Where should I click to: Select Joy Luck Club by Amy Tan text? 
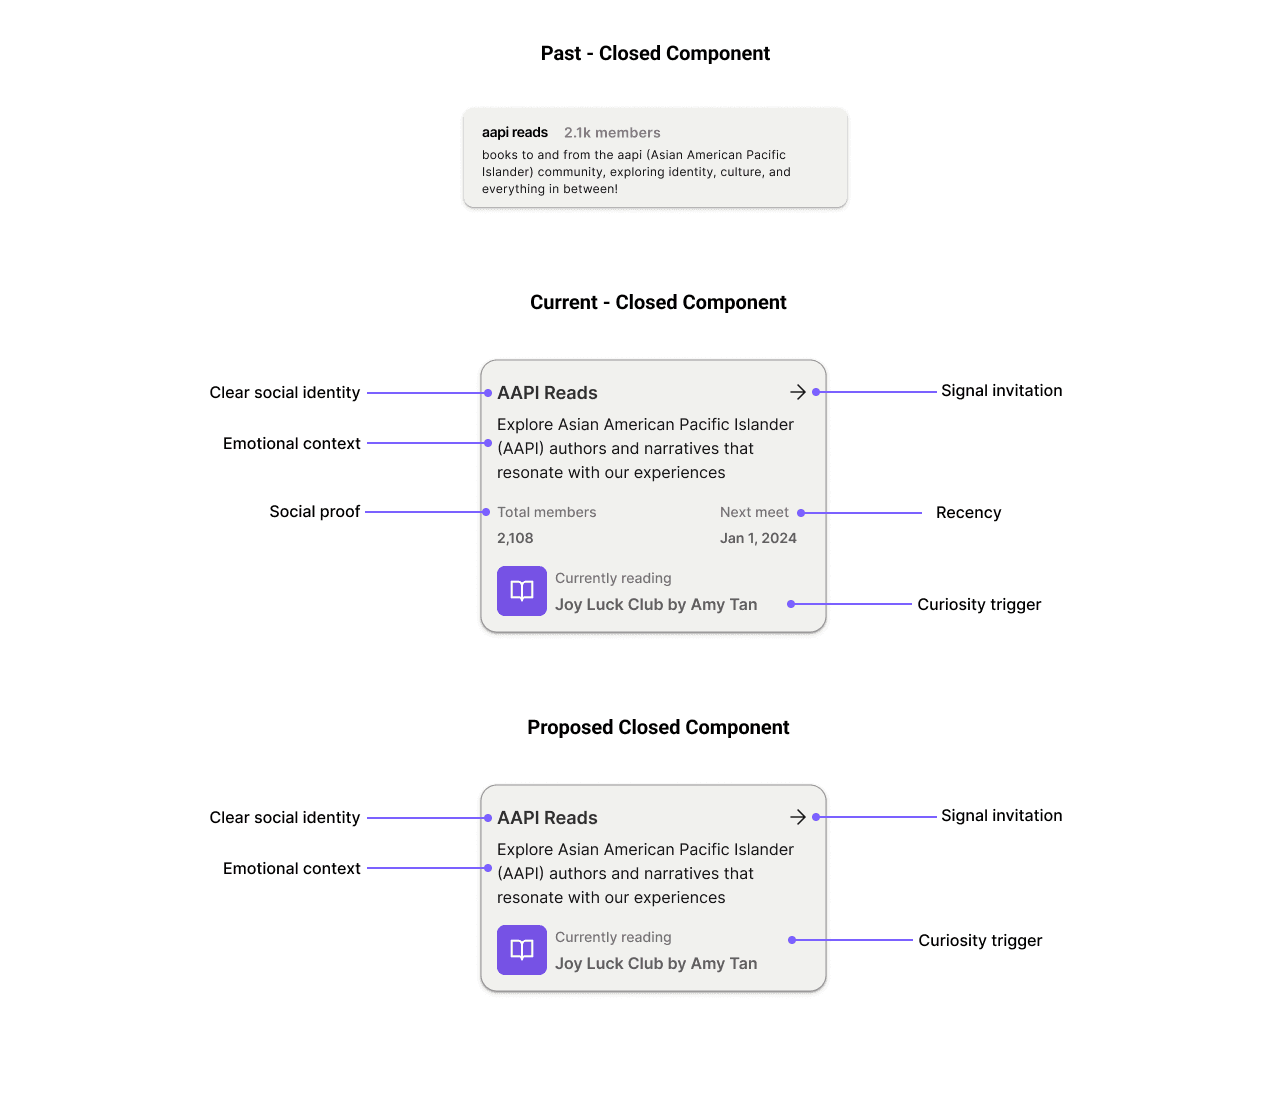coord(655,604)
